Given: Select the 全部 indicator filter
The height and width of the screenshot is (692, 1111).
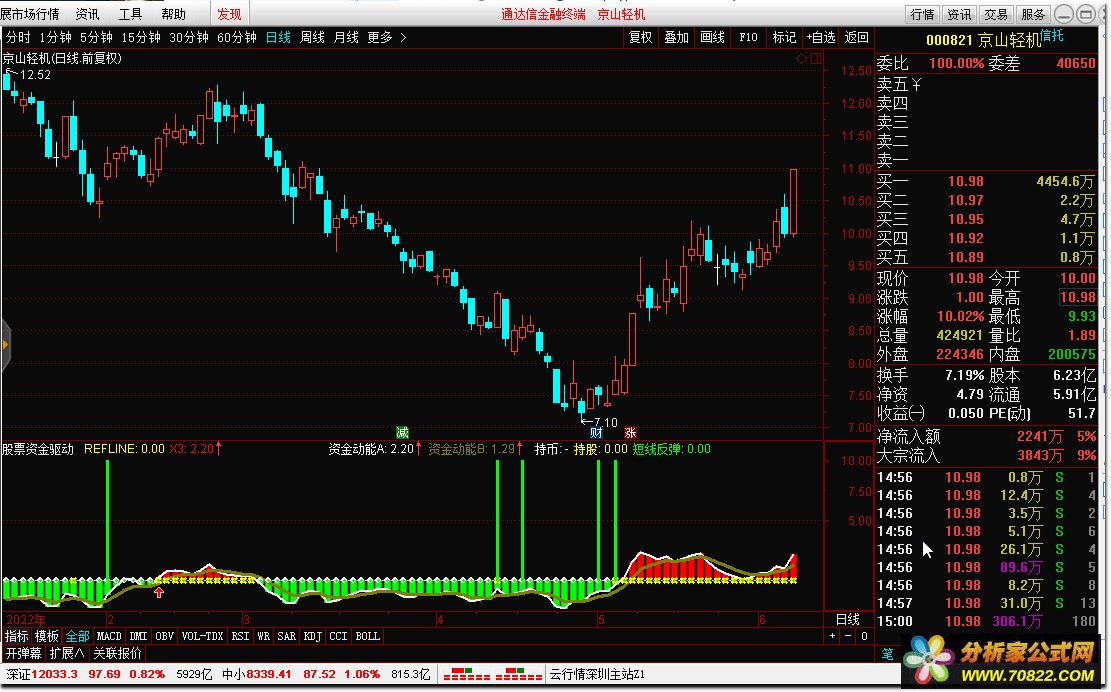Looking at the screenshot, I should 78,636.
